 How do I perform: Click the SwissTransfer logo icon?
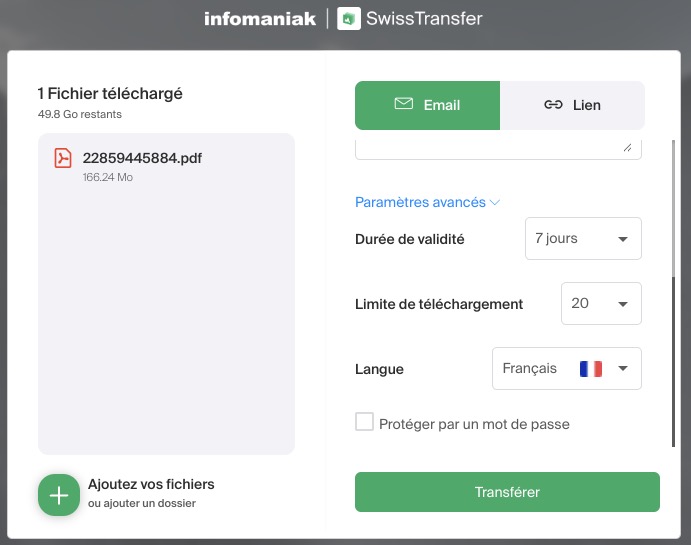pos(349,19)
